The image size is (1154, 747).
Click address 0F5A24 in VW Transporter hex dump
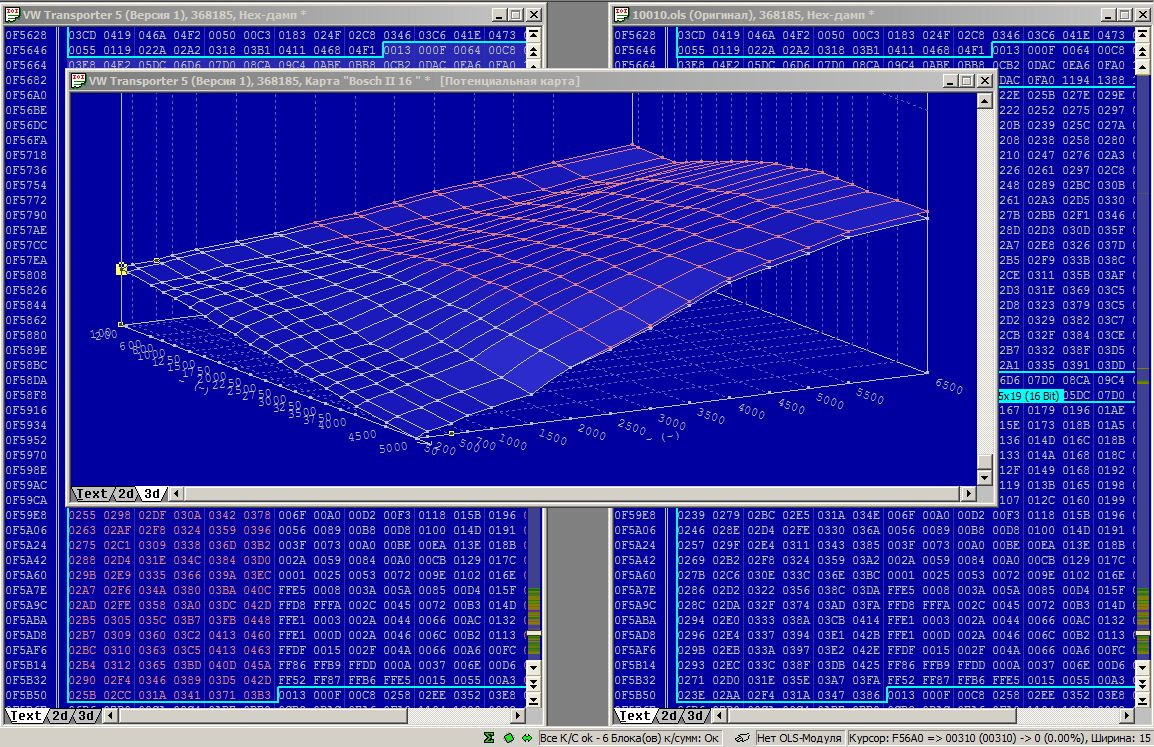click(x=26, y=545)
